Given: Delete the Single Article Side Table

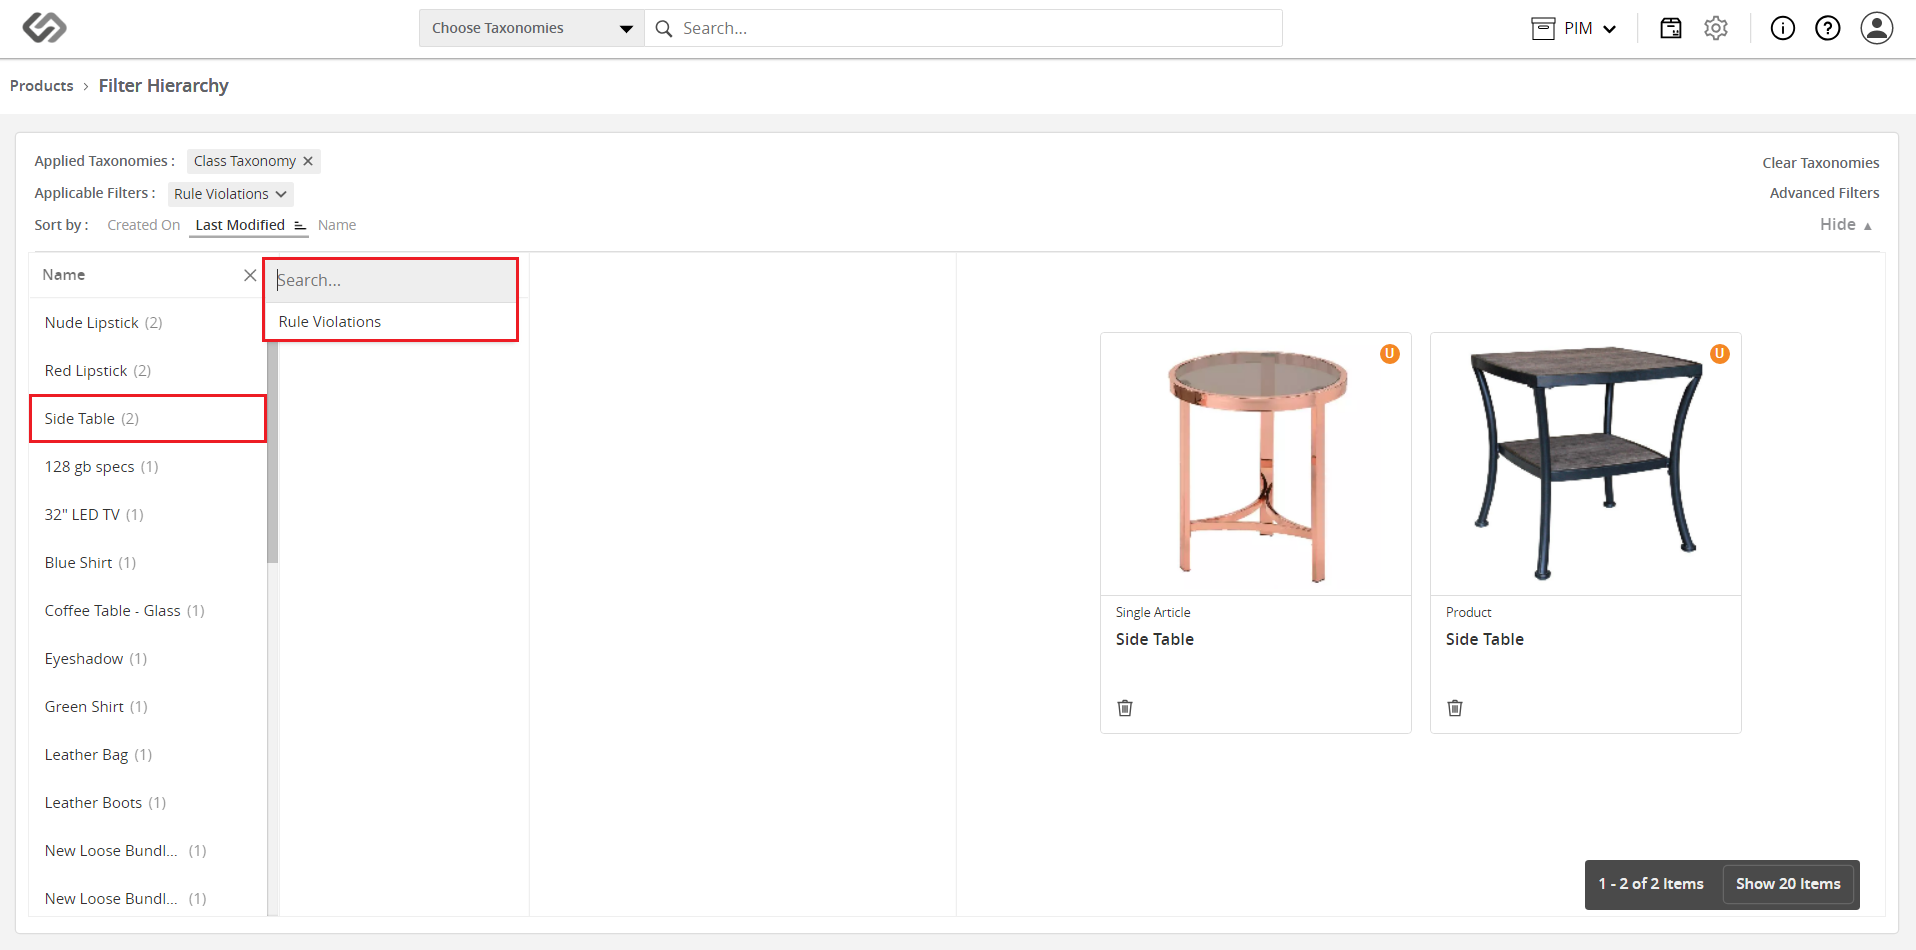Looking at the screenshot, I should tap(1125, 708).
